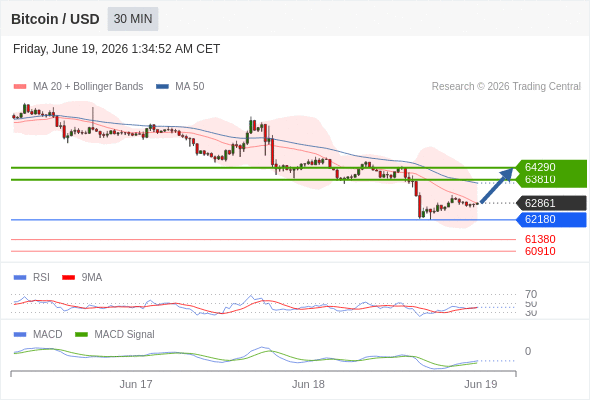Select the Bitcoin / USD title

[x=55, y=19]
